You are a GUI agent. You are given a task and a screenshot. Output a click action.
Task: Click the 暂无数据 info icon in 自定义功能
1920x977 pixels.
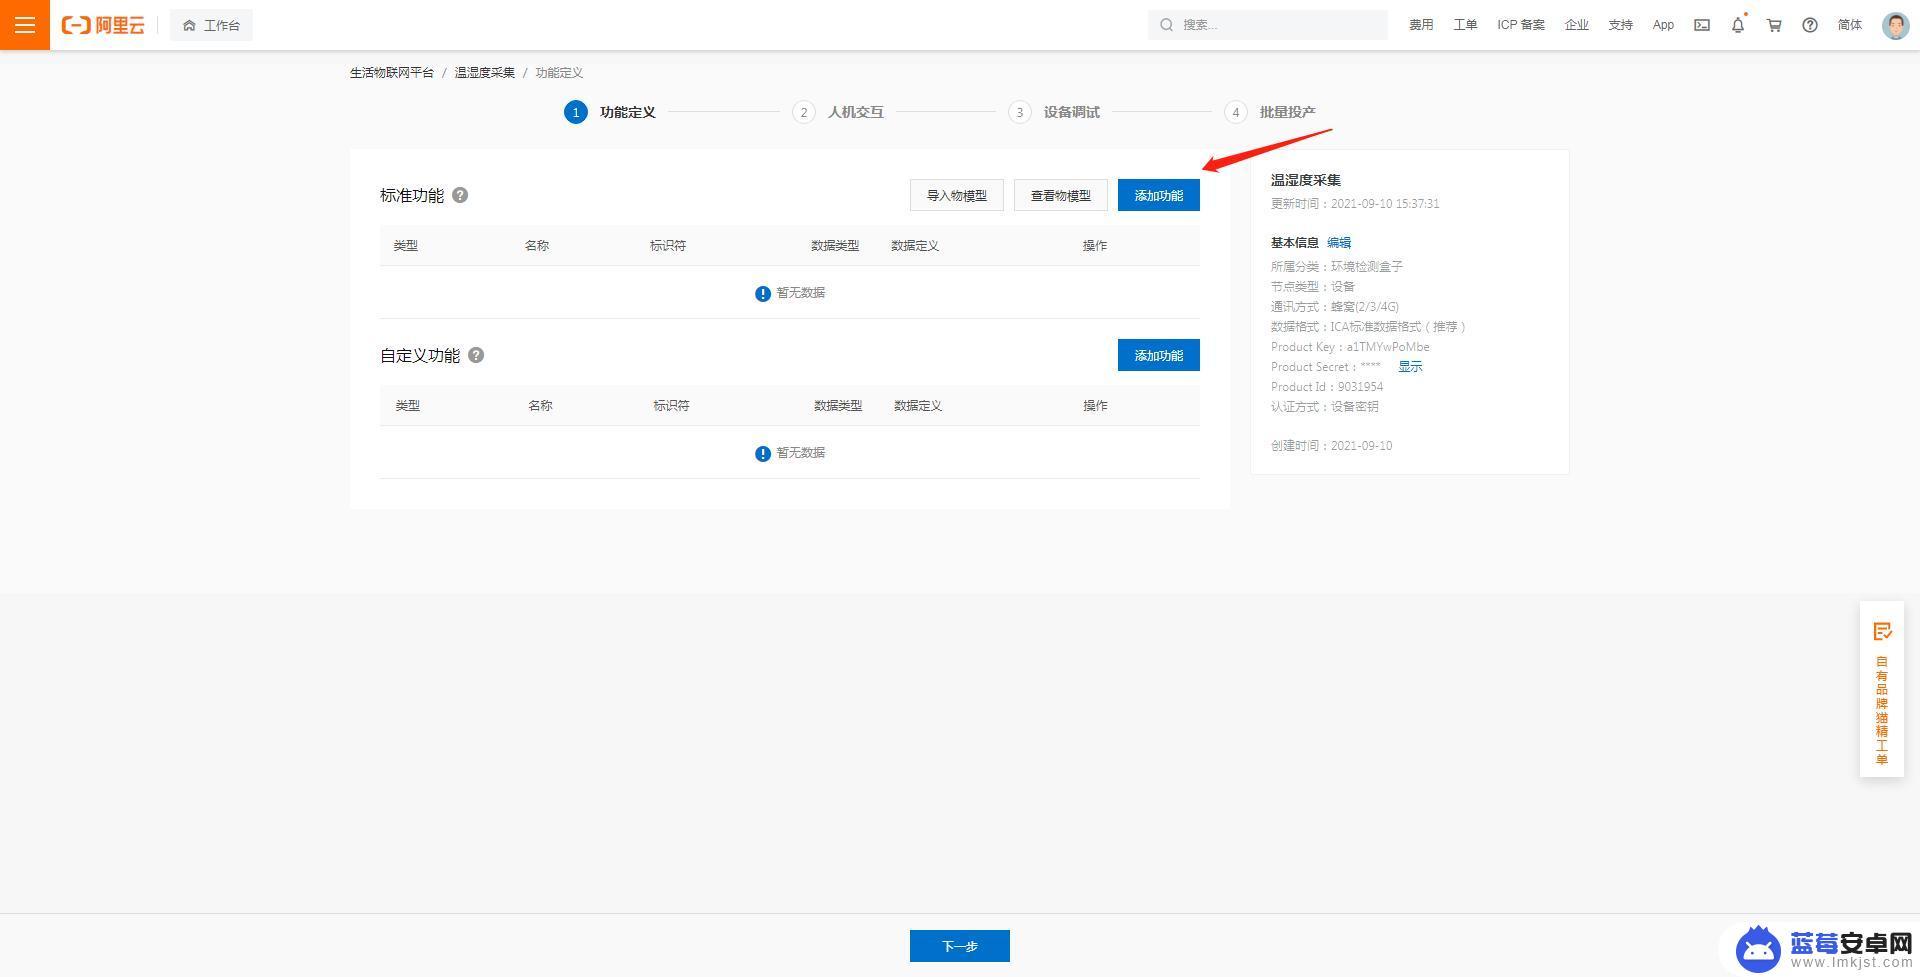click(763, 453)
